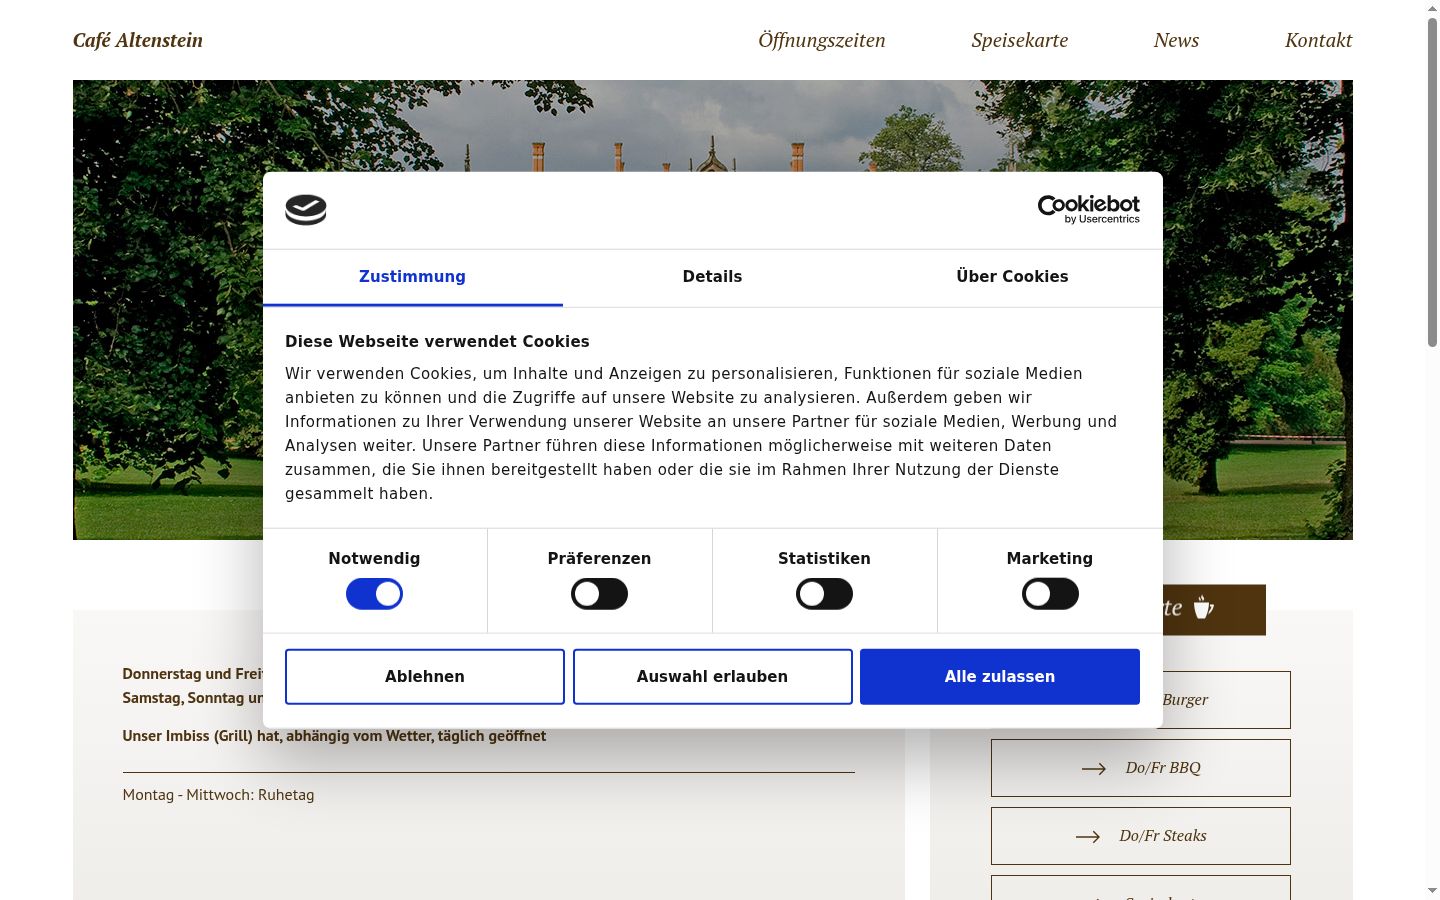Click the 'Unser Imbiss (Grill)' weather notice text
1440x900 pixels.
334,736
